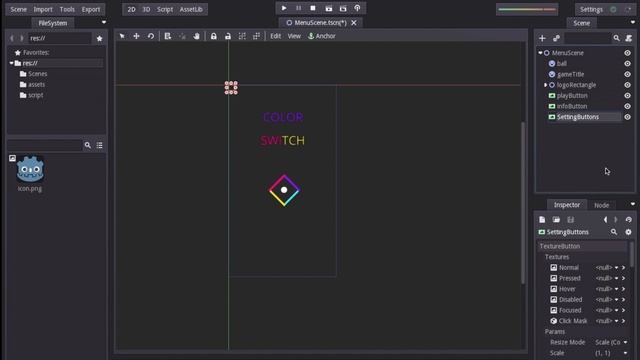
Task: Go back in FileSystem history
Action: [12, 38]
